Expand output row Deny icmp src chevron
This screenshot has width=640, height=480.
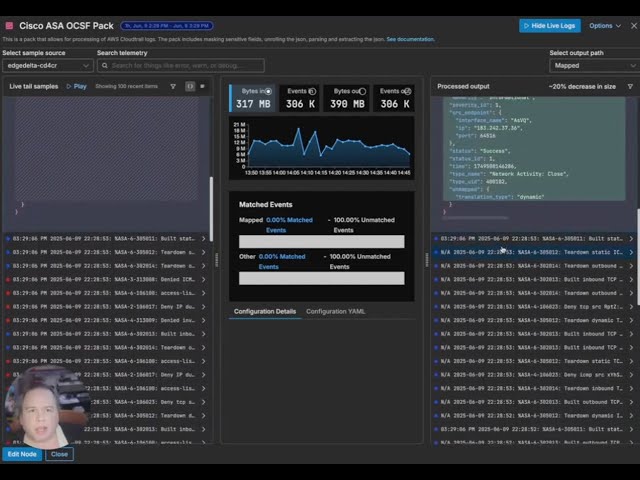click(x=631, y=375)
